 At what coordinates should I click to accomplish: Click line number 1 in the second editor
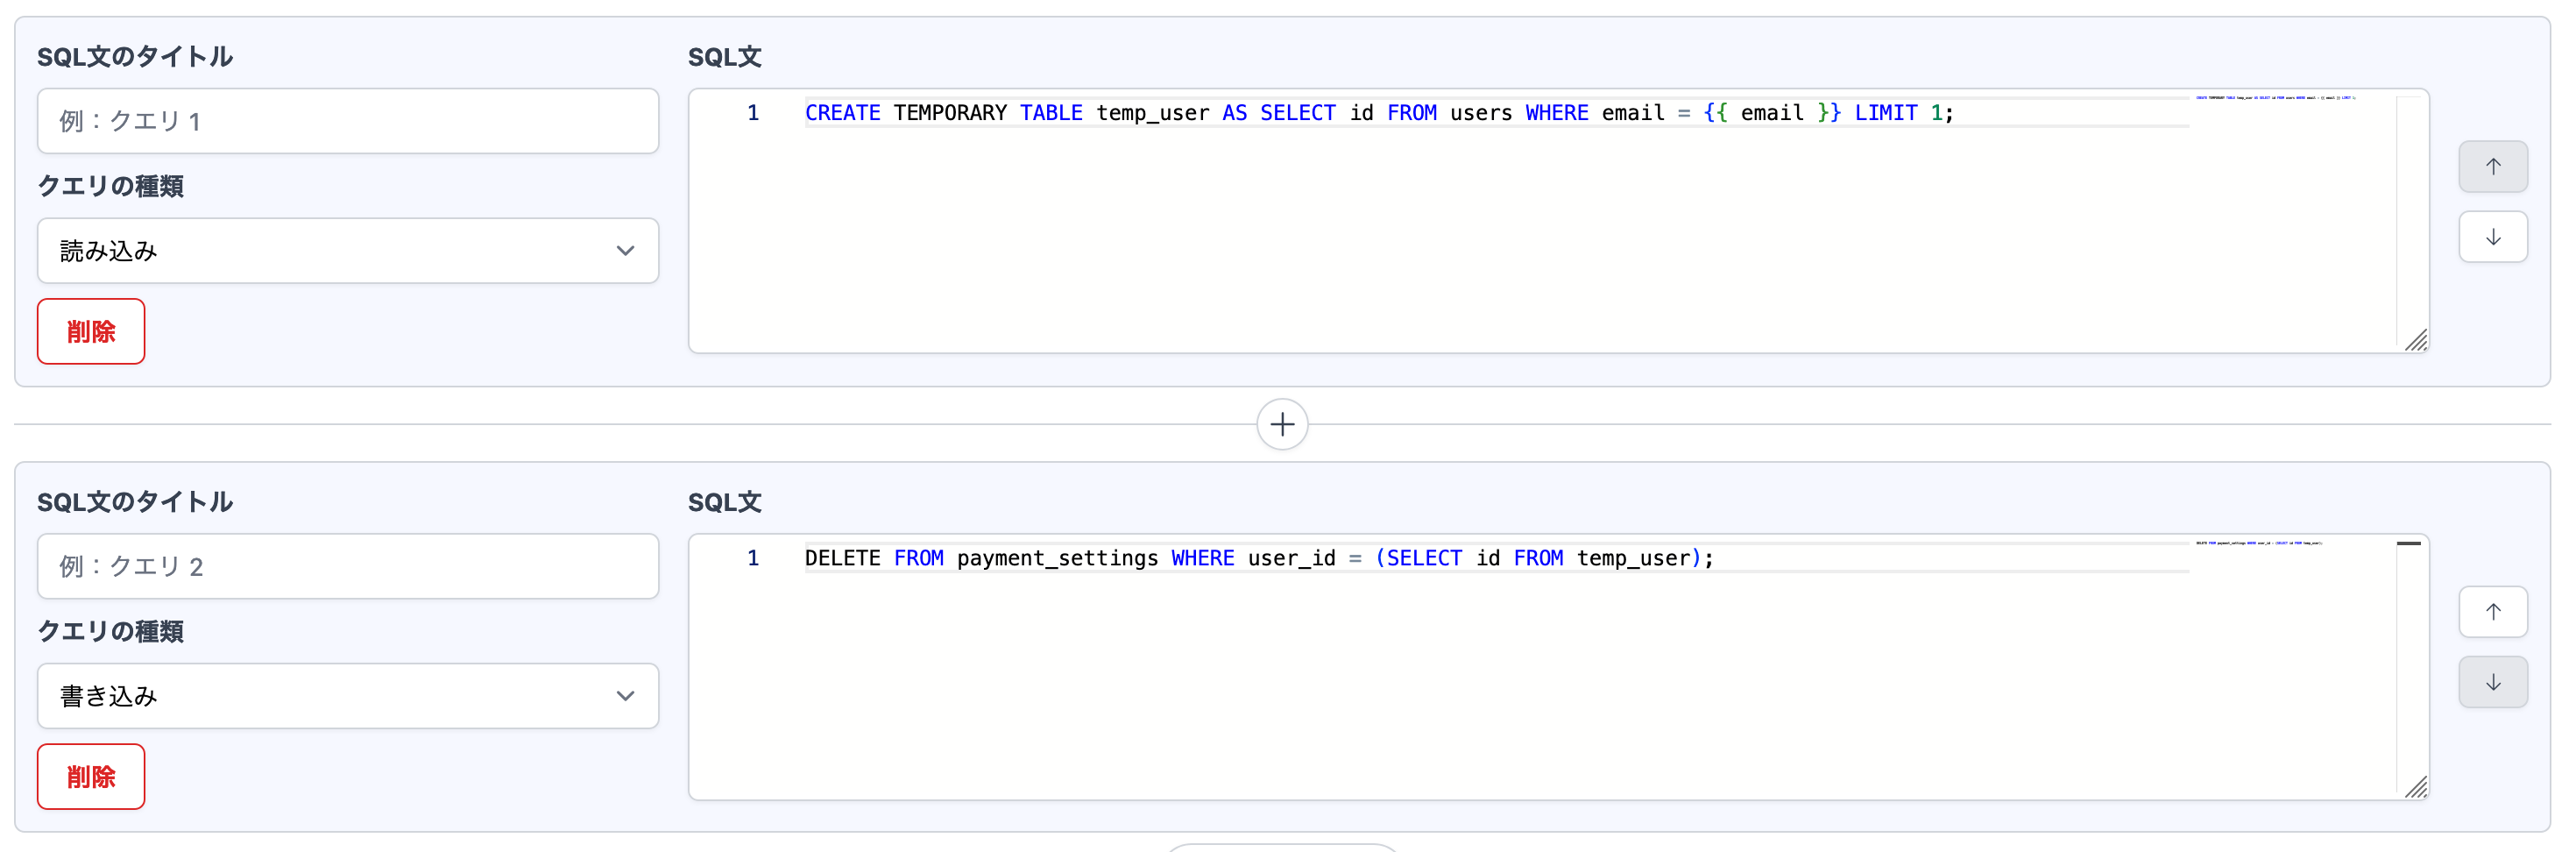753,558
